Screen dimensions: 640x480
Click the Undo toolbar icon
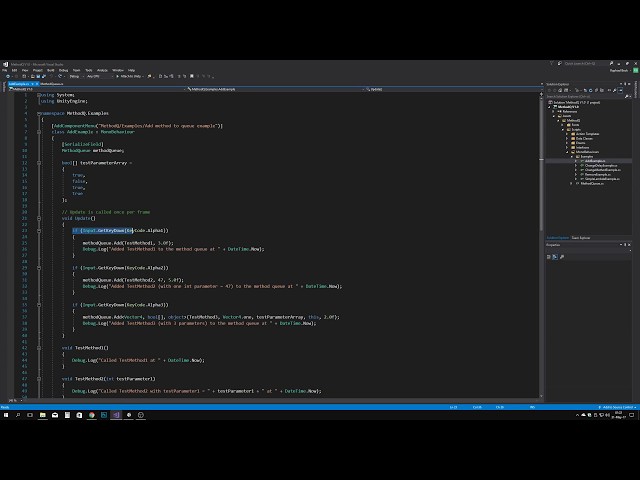pyautogui.click(x=51, y=76)
